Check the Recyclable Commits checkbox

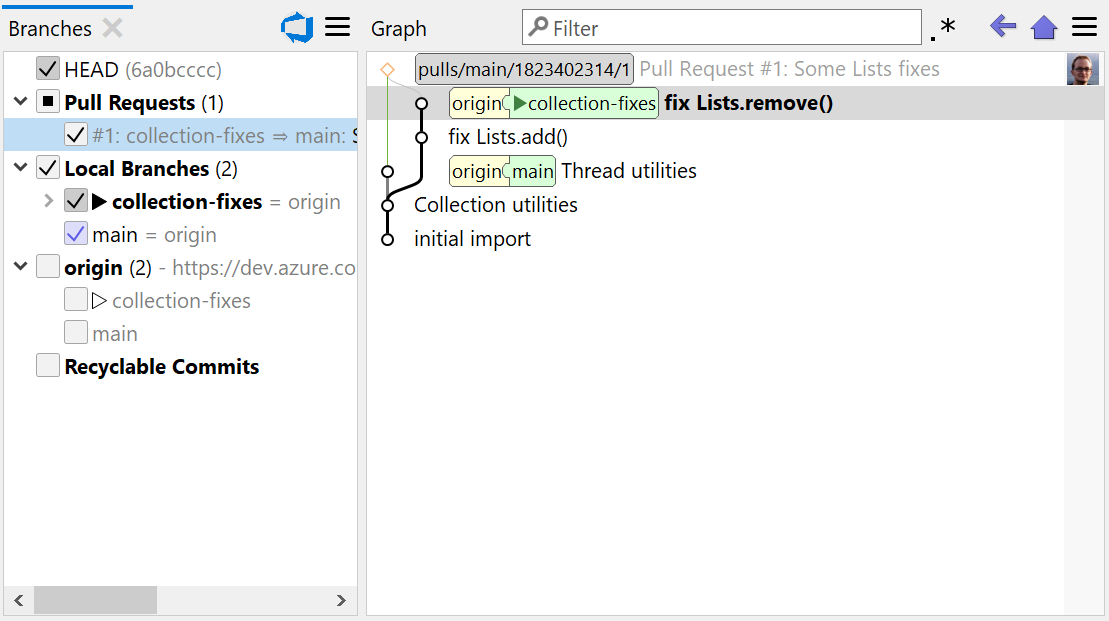[47, 366]
